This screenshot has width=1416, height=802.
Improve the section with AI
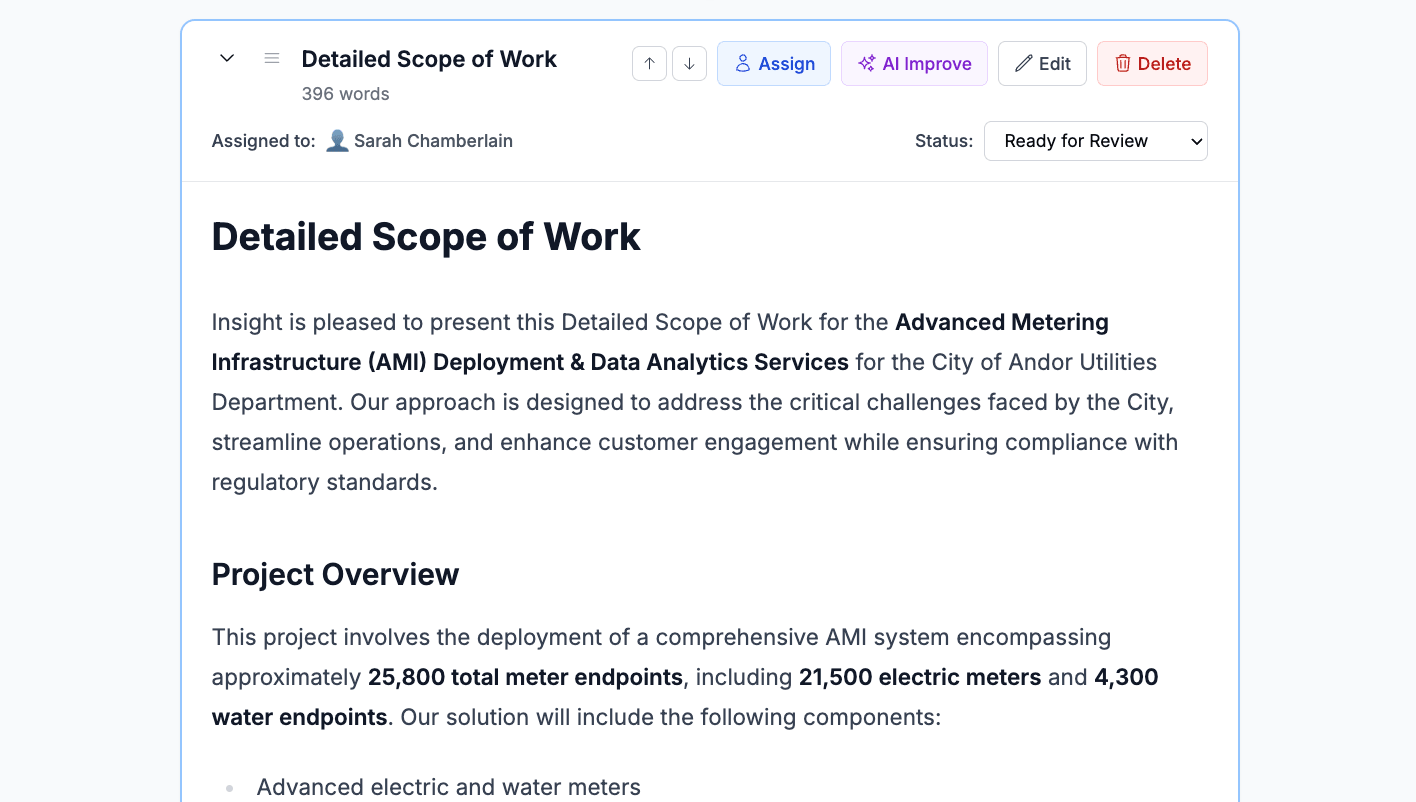914,63
